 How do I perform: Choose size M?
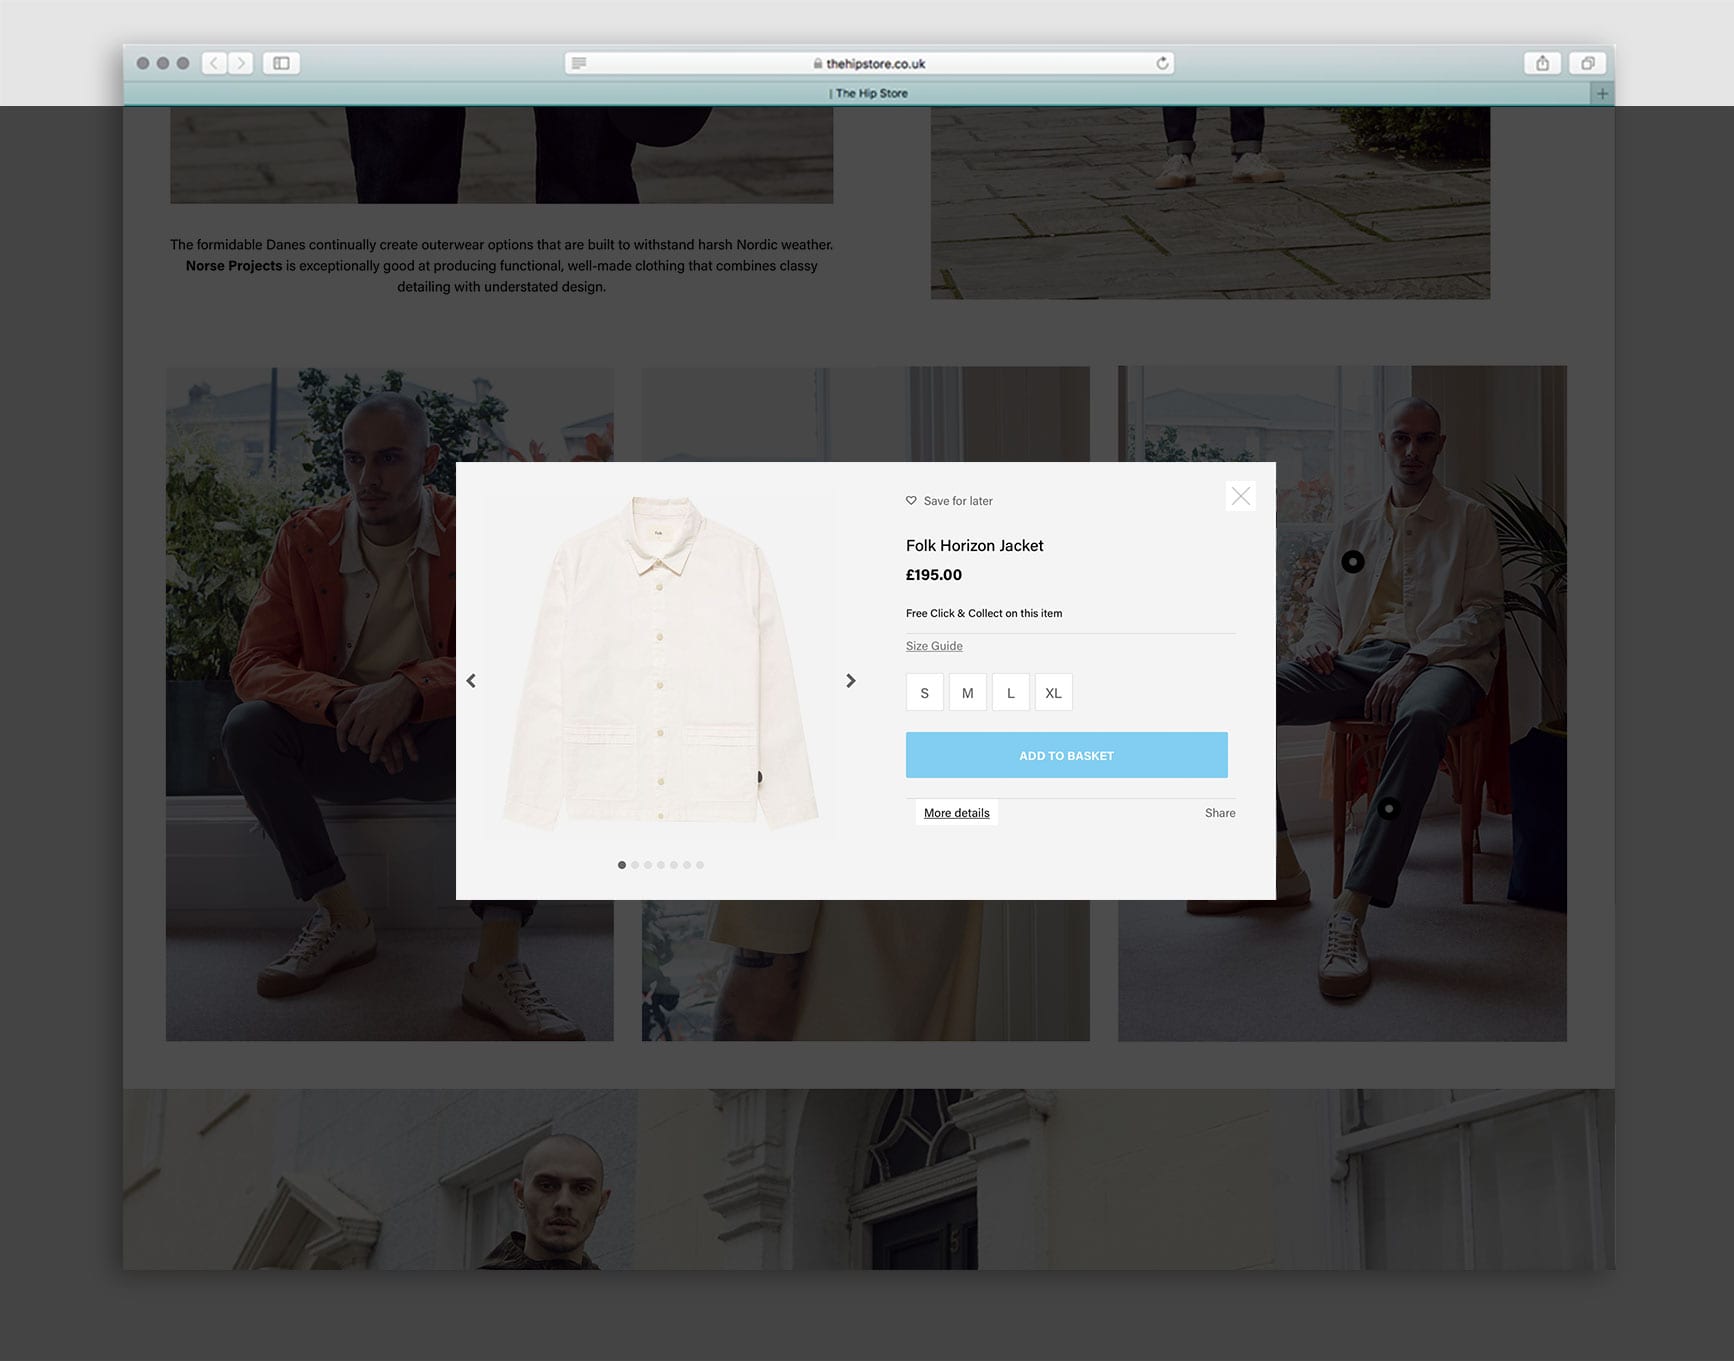point(968,692)
